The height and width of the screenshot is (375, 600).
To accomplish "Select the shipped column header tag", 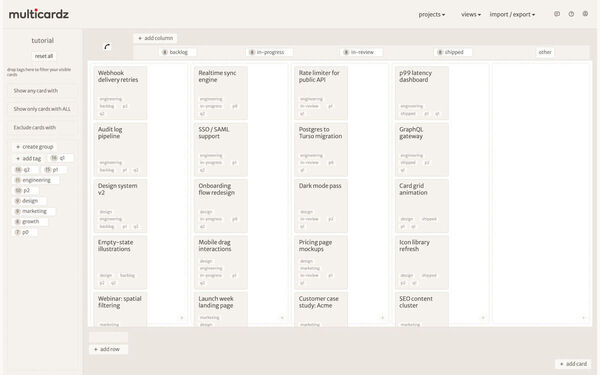I will 453,52.
